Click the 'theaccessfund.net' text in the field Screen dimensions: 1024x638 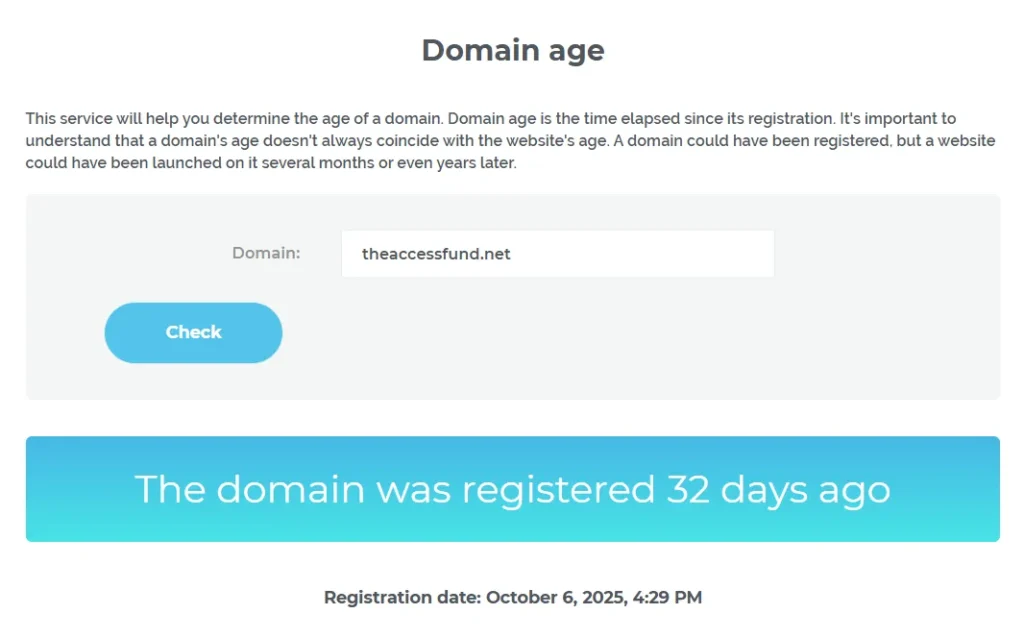pyautogui.click(x=436, y=254)
